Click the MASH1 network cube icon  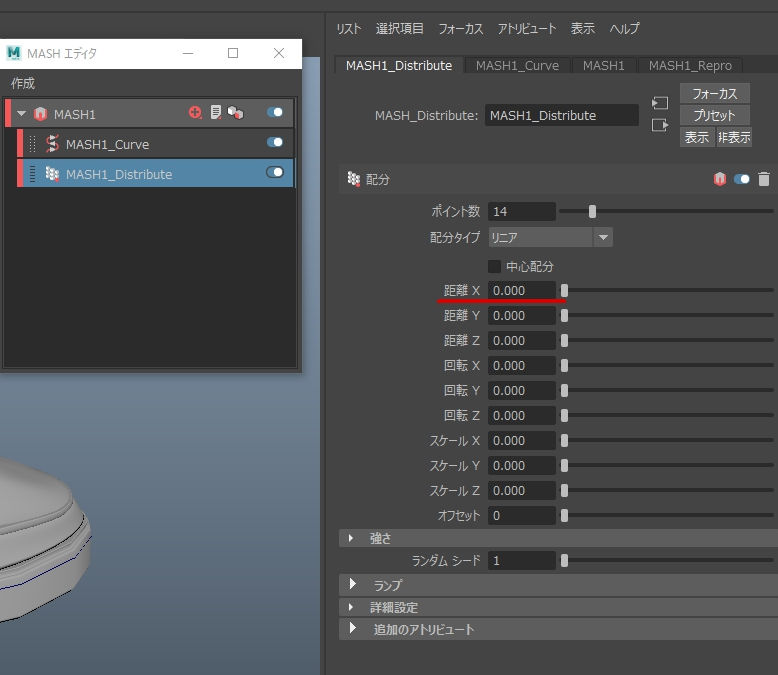tap(40, 114)
